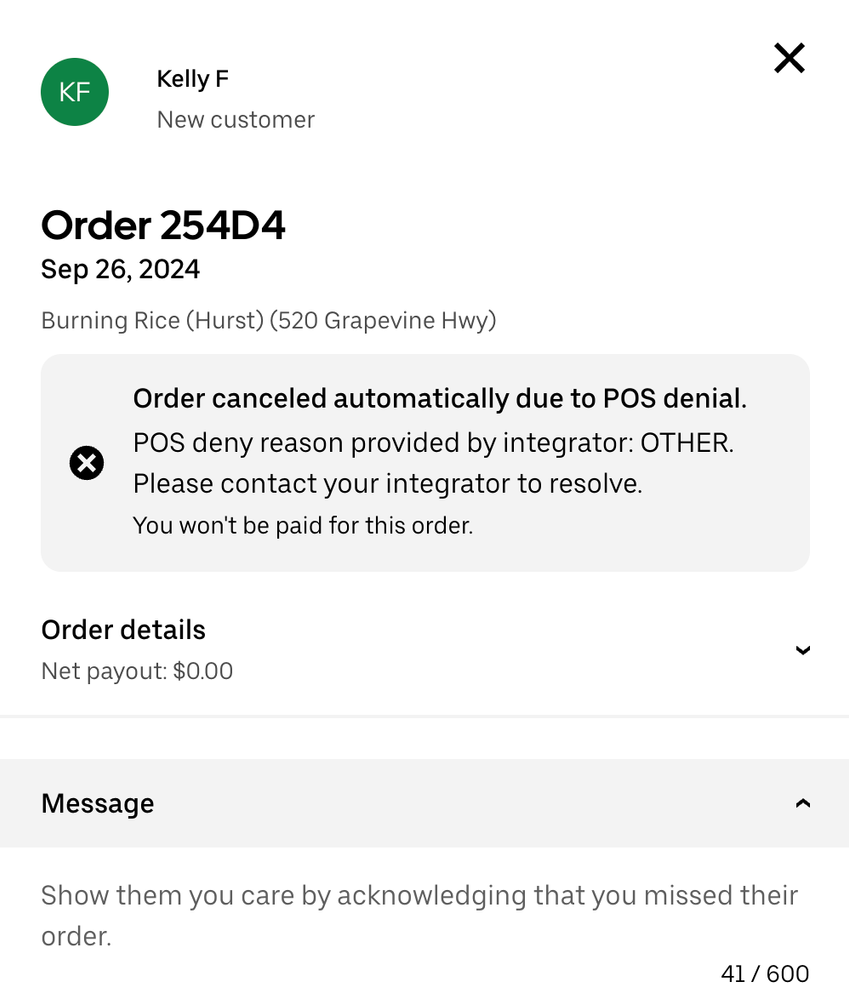The width and height of the screenshot is (849, 999).
Task: Click the 'You won't be paid' note
Action: tap(302, 525)
